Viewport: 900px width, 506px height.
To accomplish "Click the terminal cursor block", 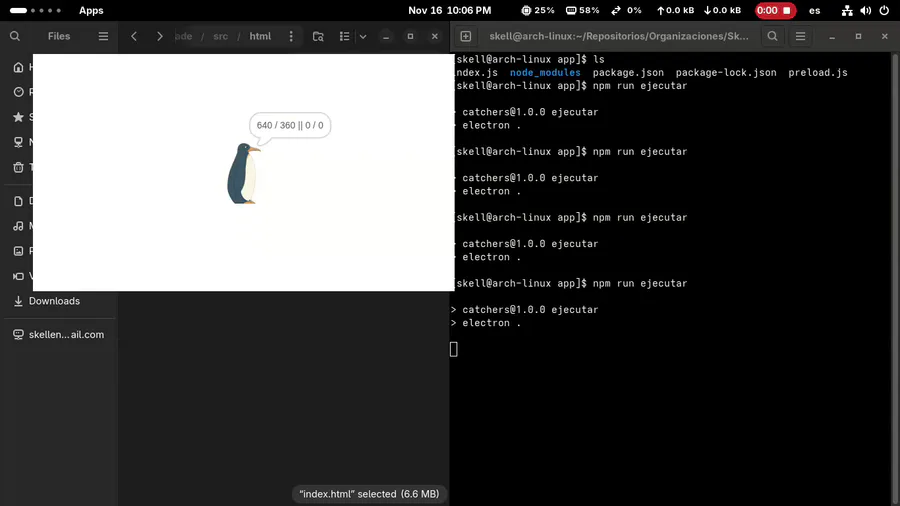I will tap(453, 349).
